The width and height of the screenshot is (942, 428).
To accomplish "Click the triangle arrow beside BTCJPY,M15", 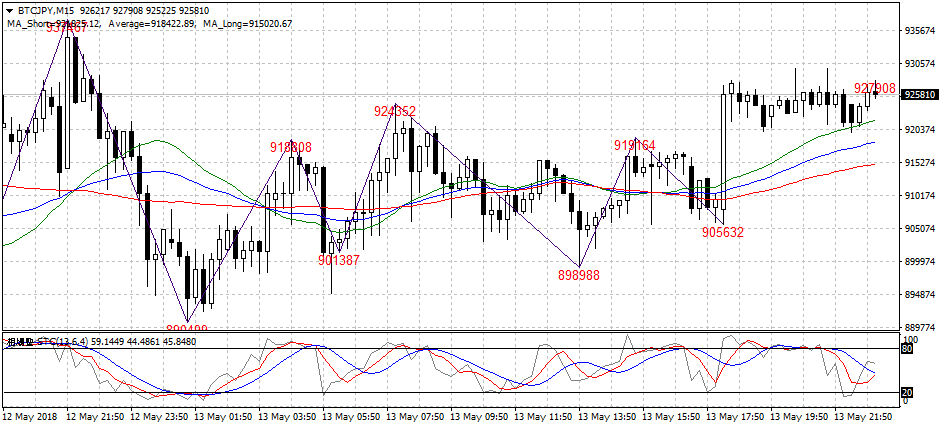I will coord(9,10).
